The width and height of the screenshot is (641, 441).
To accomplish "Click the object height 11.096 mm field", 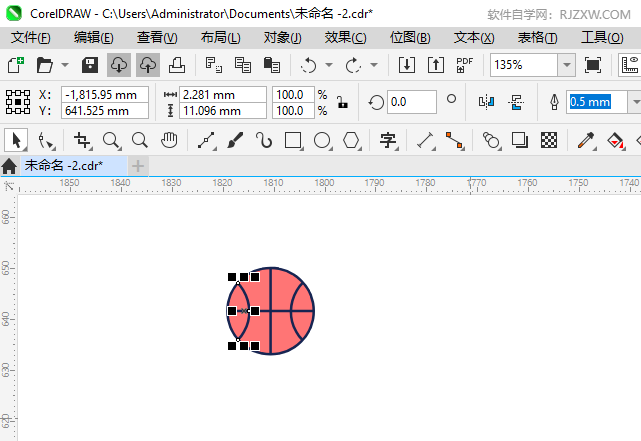I will tap(223, 111).
